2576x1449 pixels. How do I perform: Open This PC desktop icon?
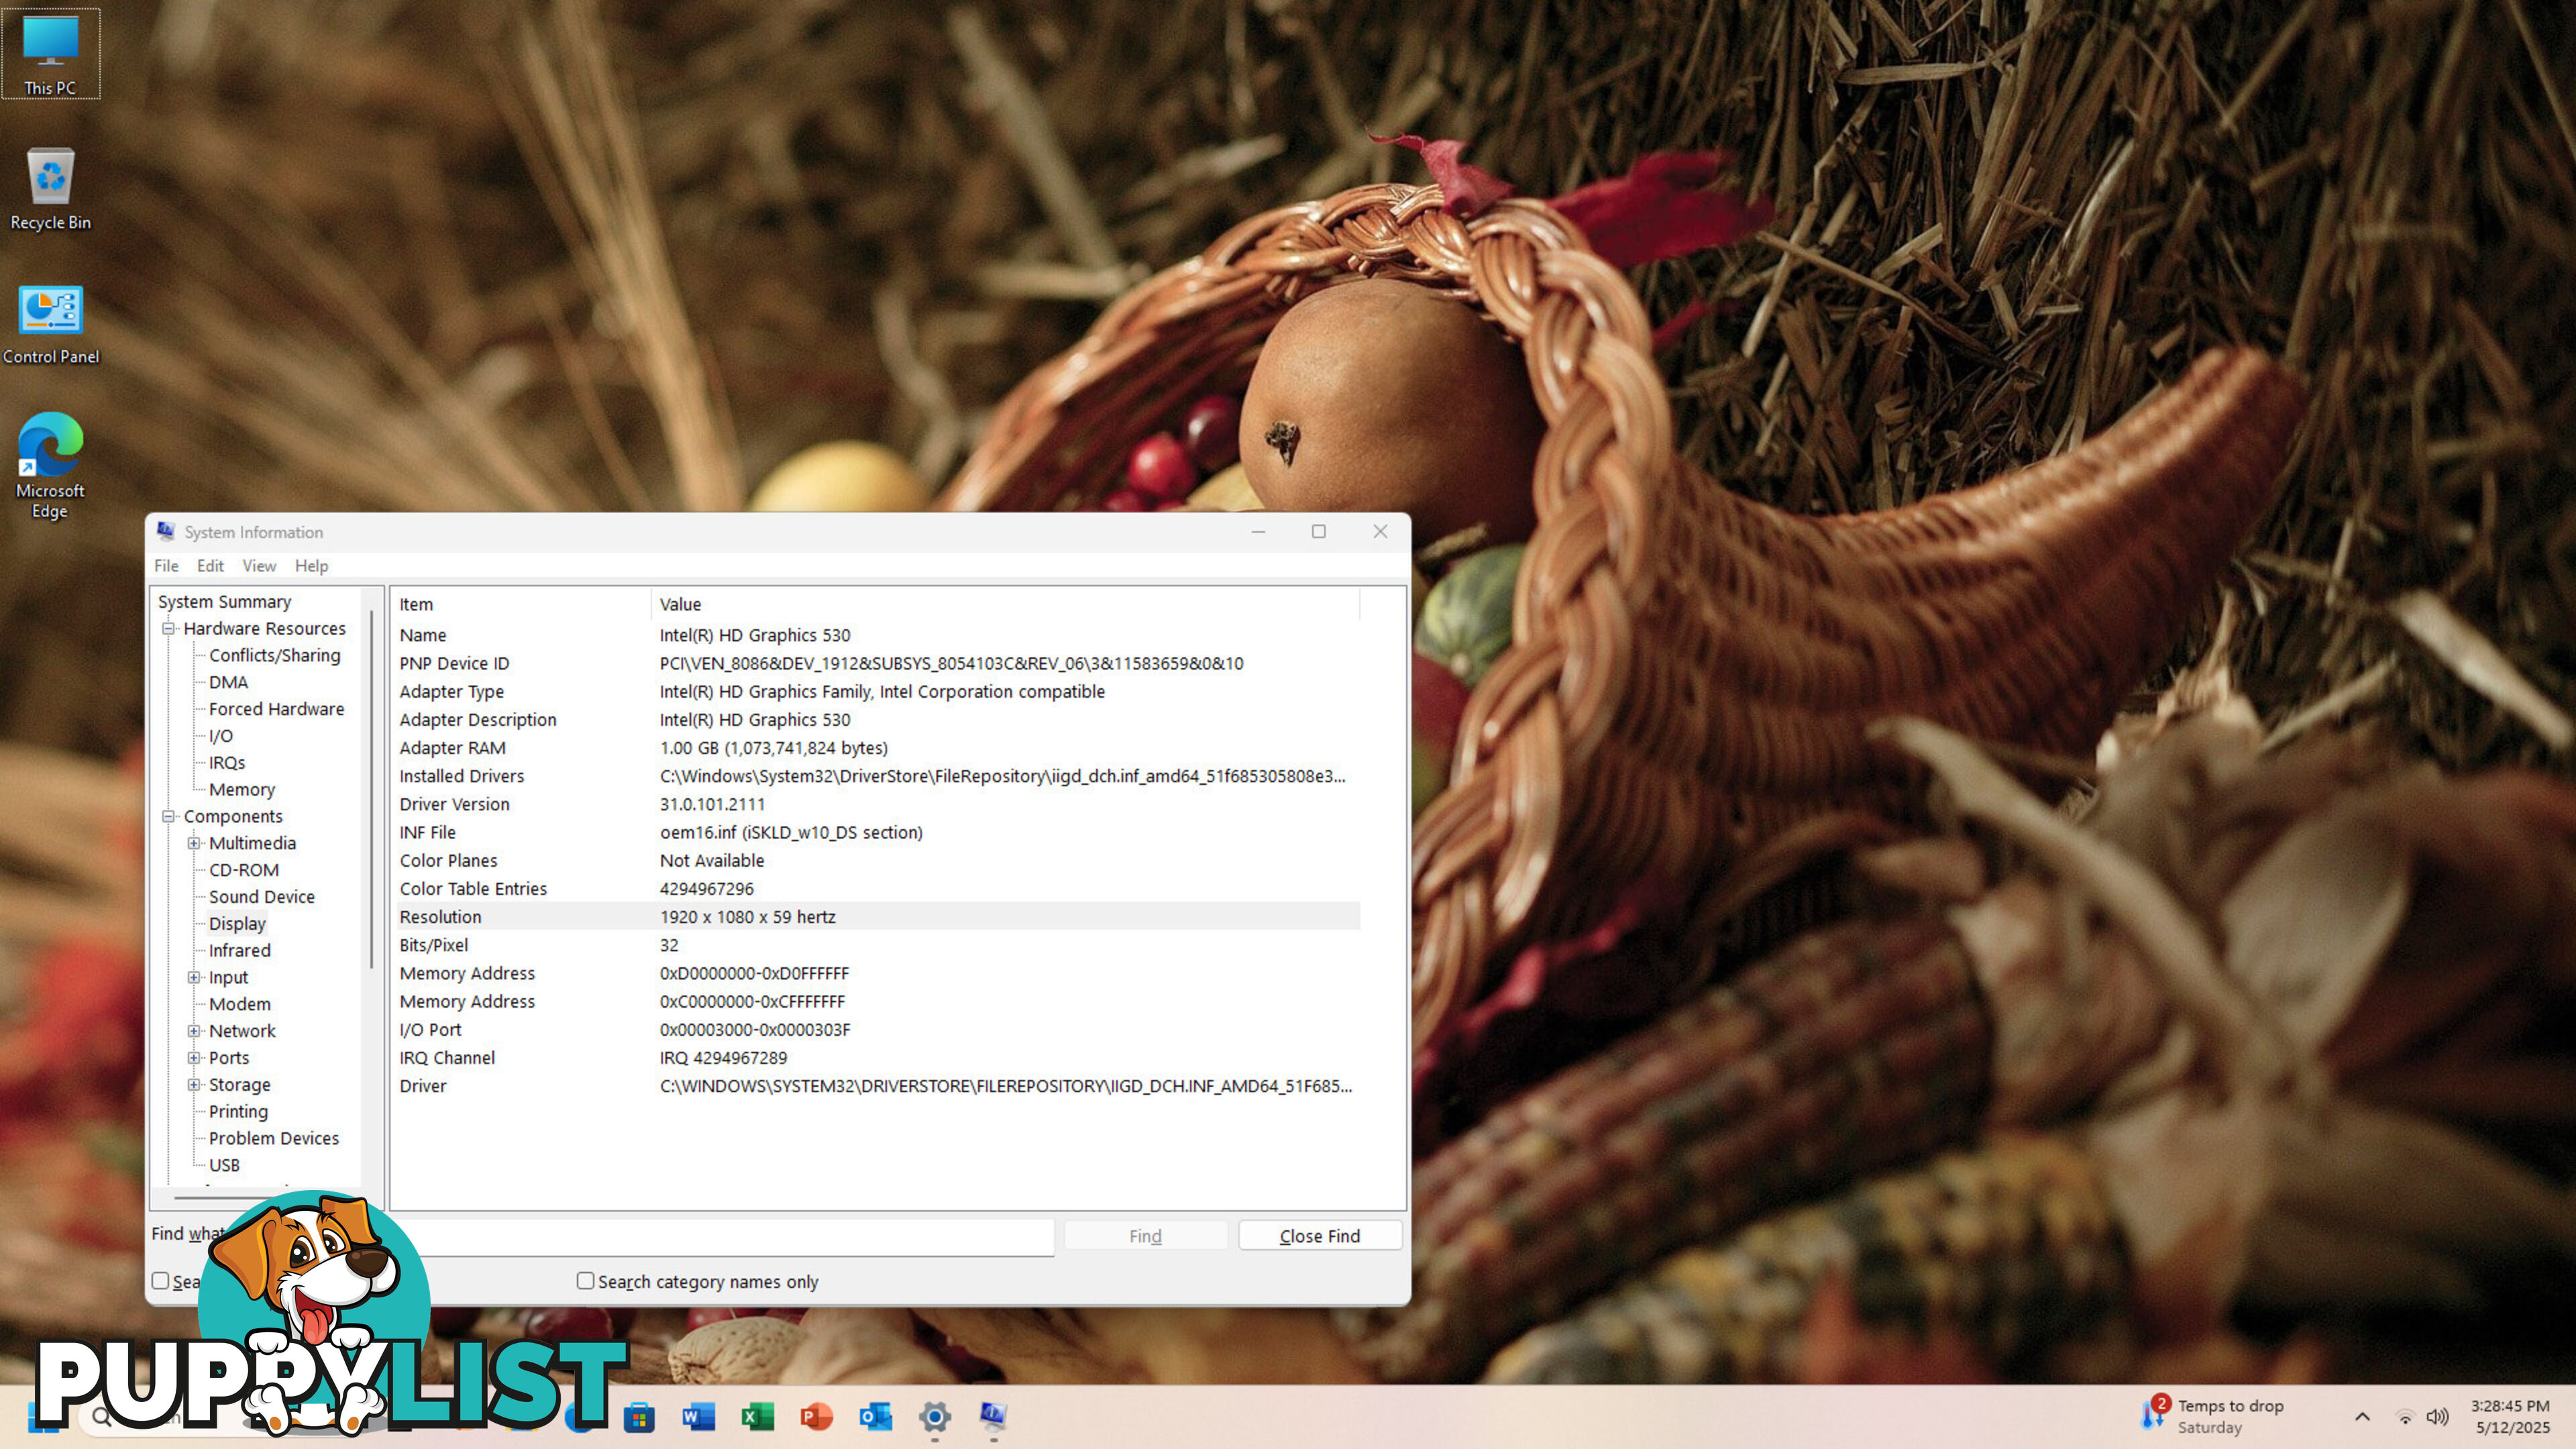[x=50, y=54]
